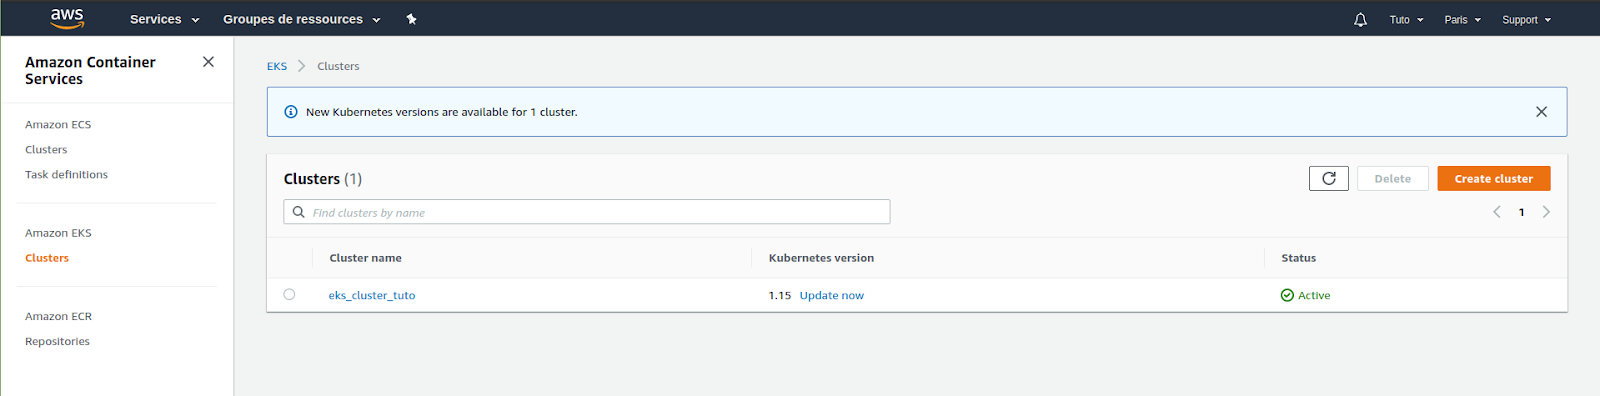This screenshot has width=1600, height=396.
Task: Open the Services dropdown menu
Action: coord(164,19)
